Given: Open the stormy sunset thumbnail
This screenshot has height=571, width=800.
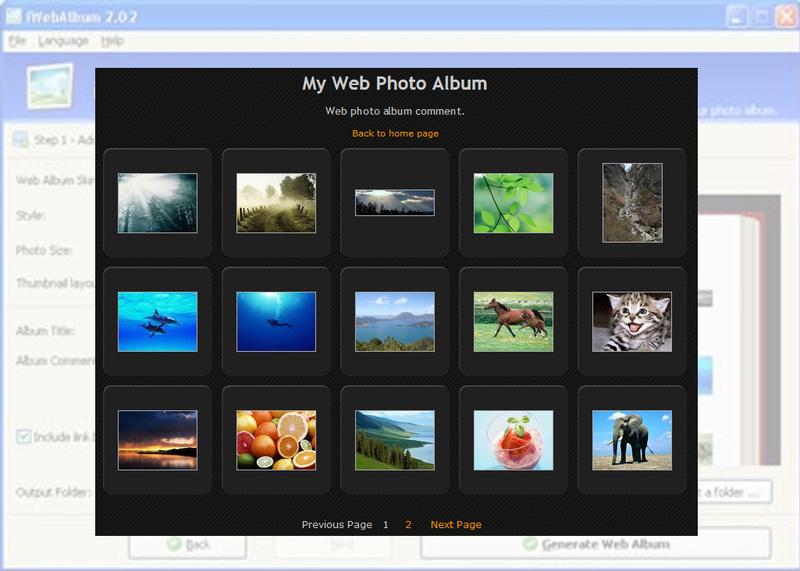Looking at the screenshot, I should point(158,440).
